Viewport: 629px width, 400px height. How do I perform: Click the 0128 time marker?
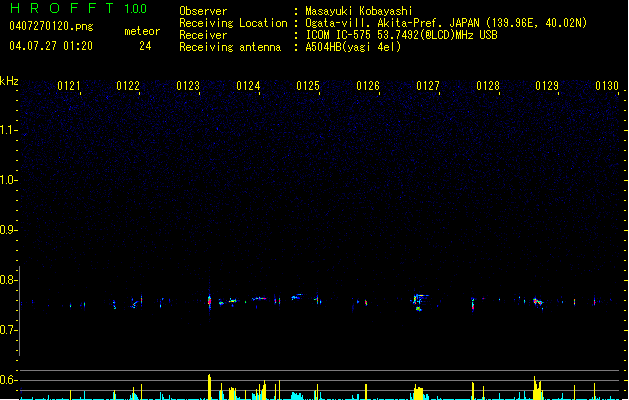coord(488,86)
